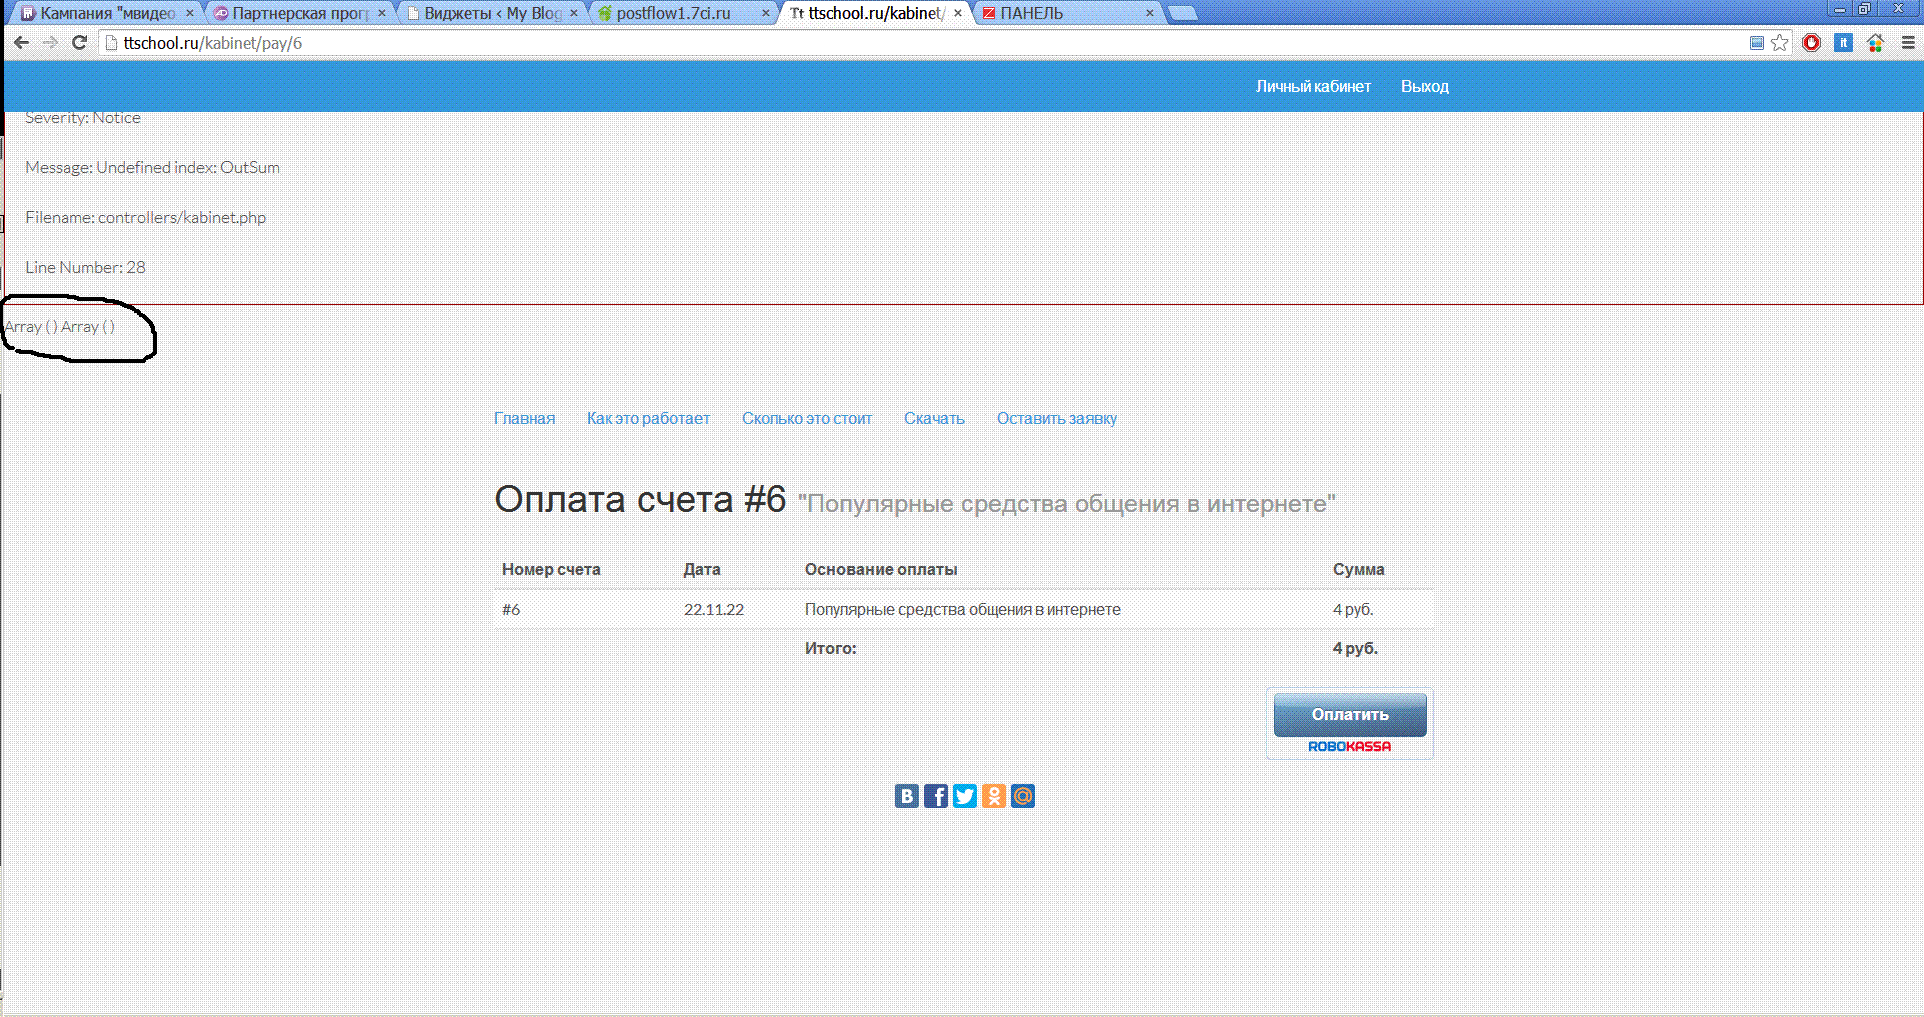The height and width of the screenshot is (1017, 1924).
Task: Click the Line Number: 28 text
Action: pos(85,268)
